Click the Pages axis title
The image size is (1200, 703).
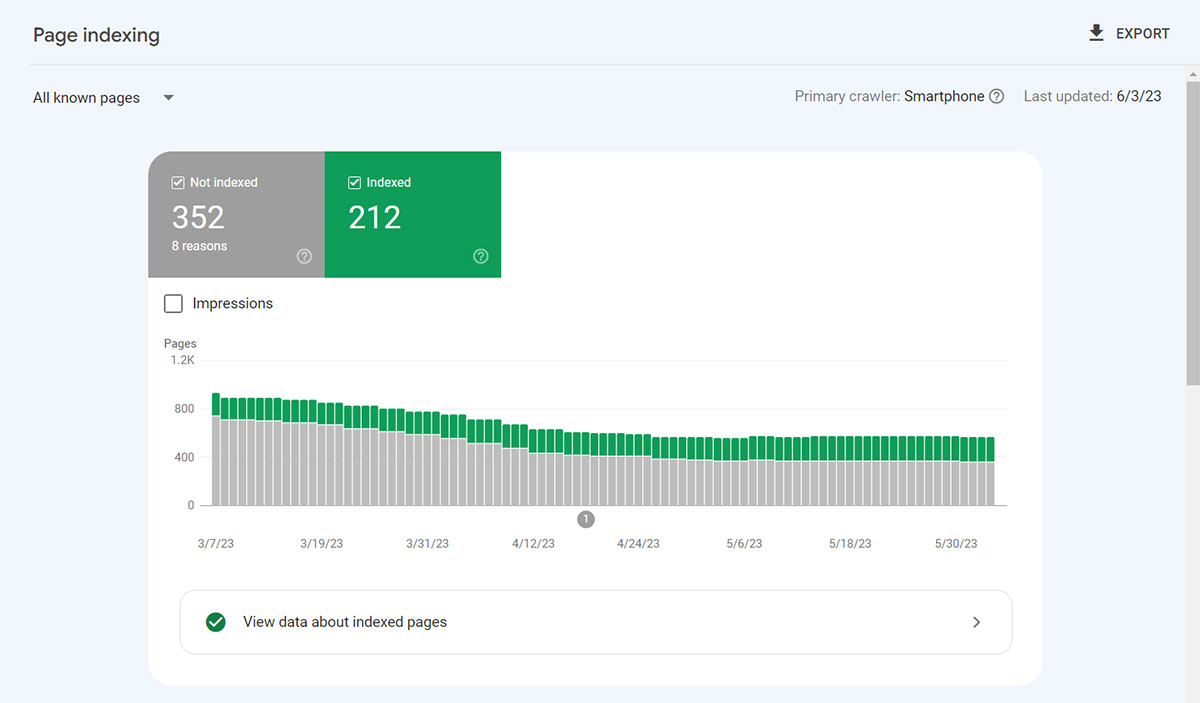point(180,344)
